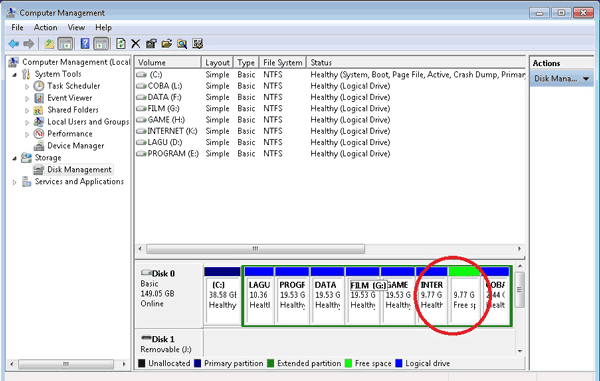Sort by the File System column header

[283, 62]
